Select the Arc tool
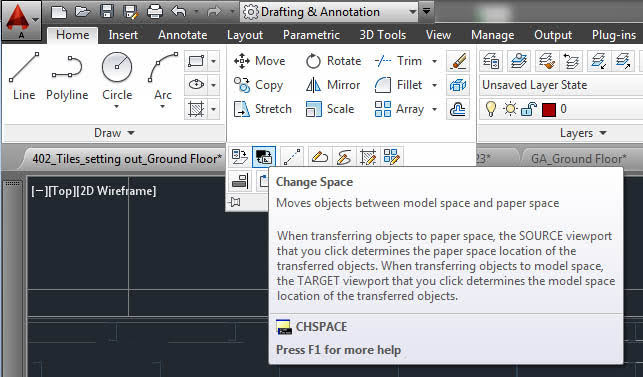 [163, 76]
